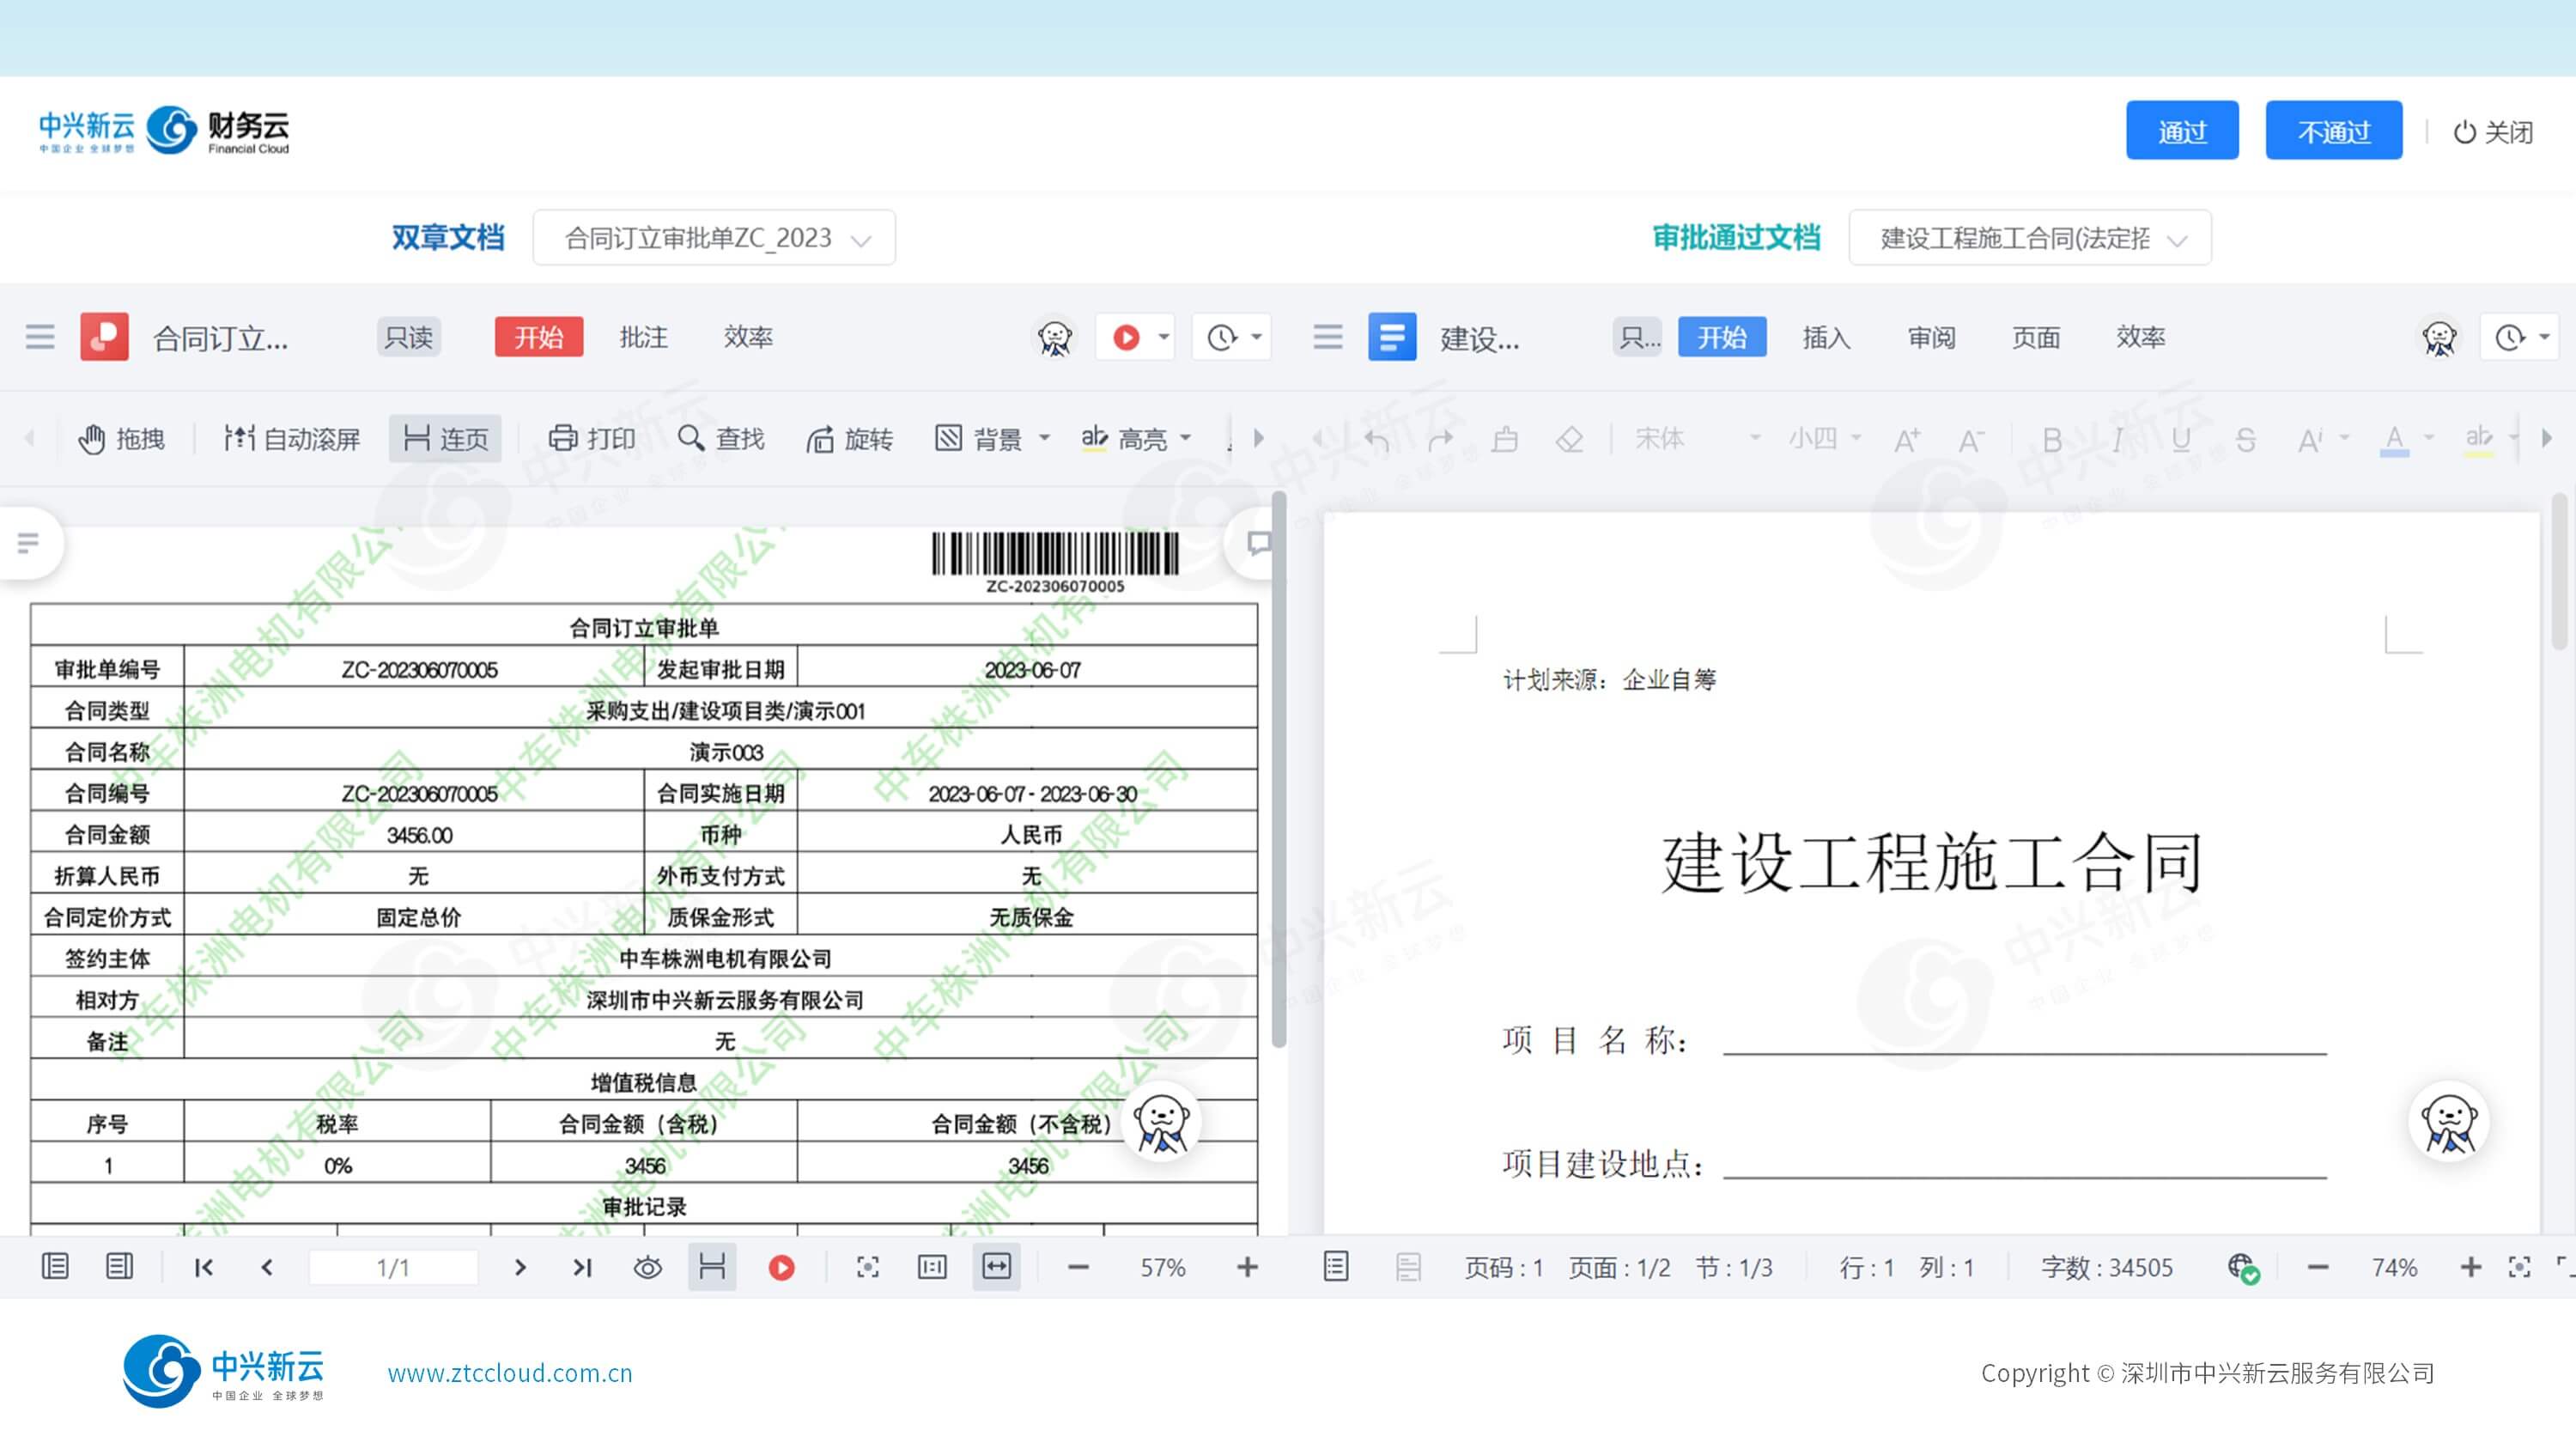Click the 不通过 reject button

2333,130
